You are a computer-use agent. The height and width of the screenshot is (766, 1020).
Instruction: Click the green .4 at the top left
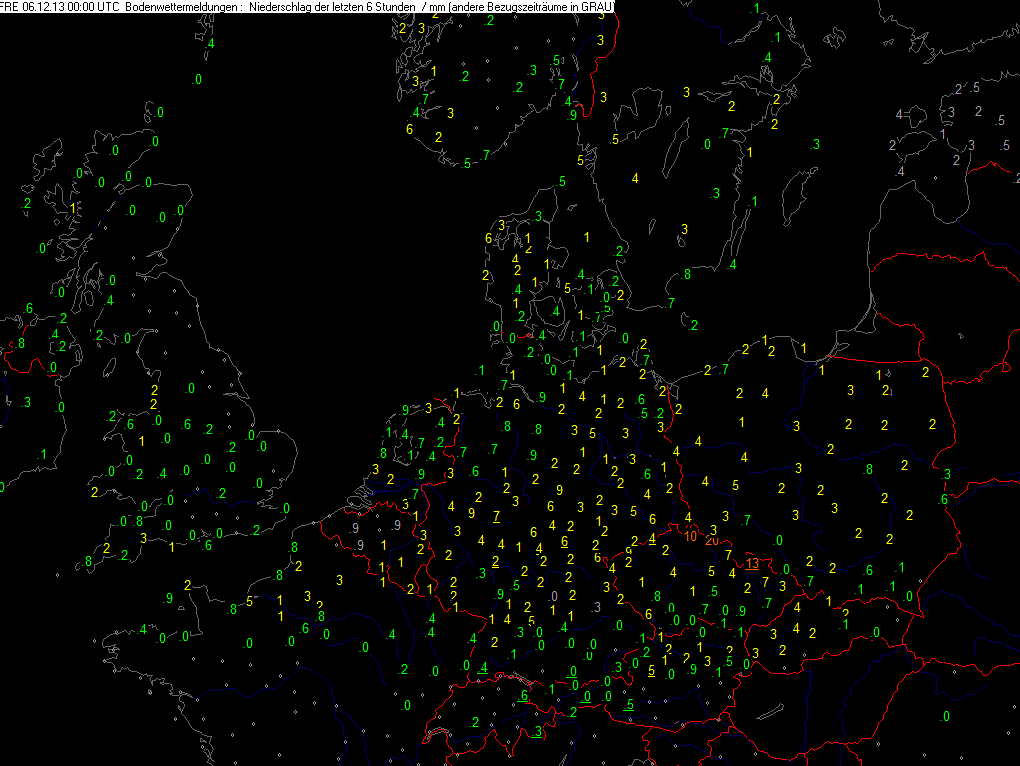click(209, 44)
